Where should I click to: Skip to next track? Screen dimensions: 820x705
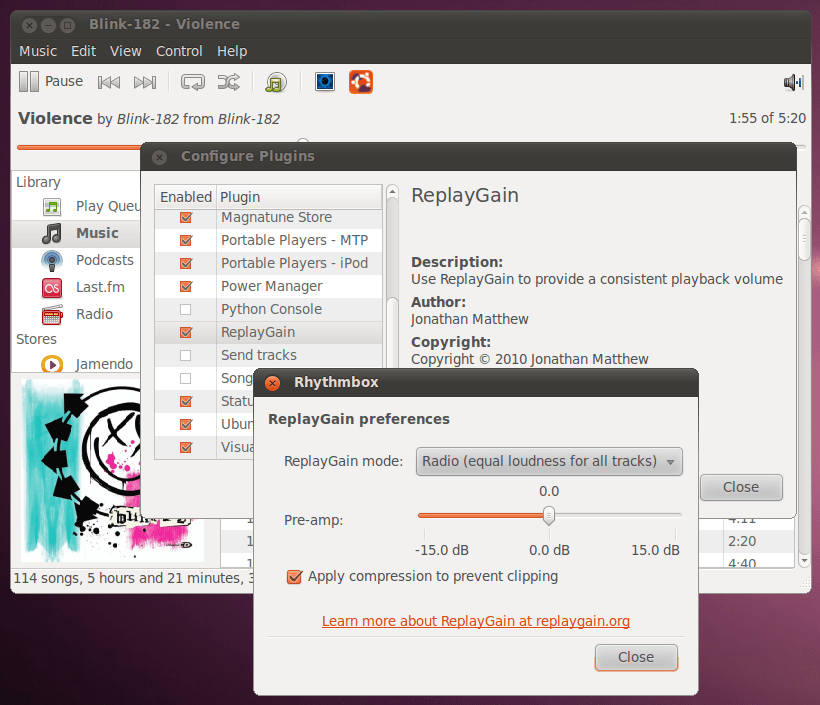point(145,82)
